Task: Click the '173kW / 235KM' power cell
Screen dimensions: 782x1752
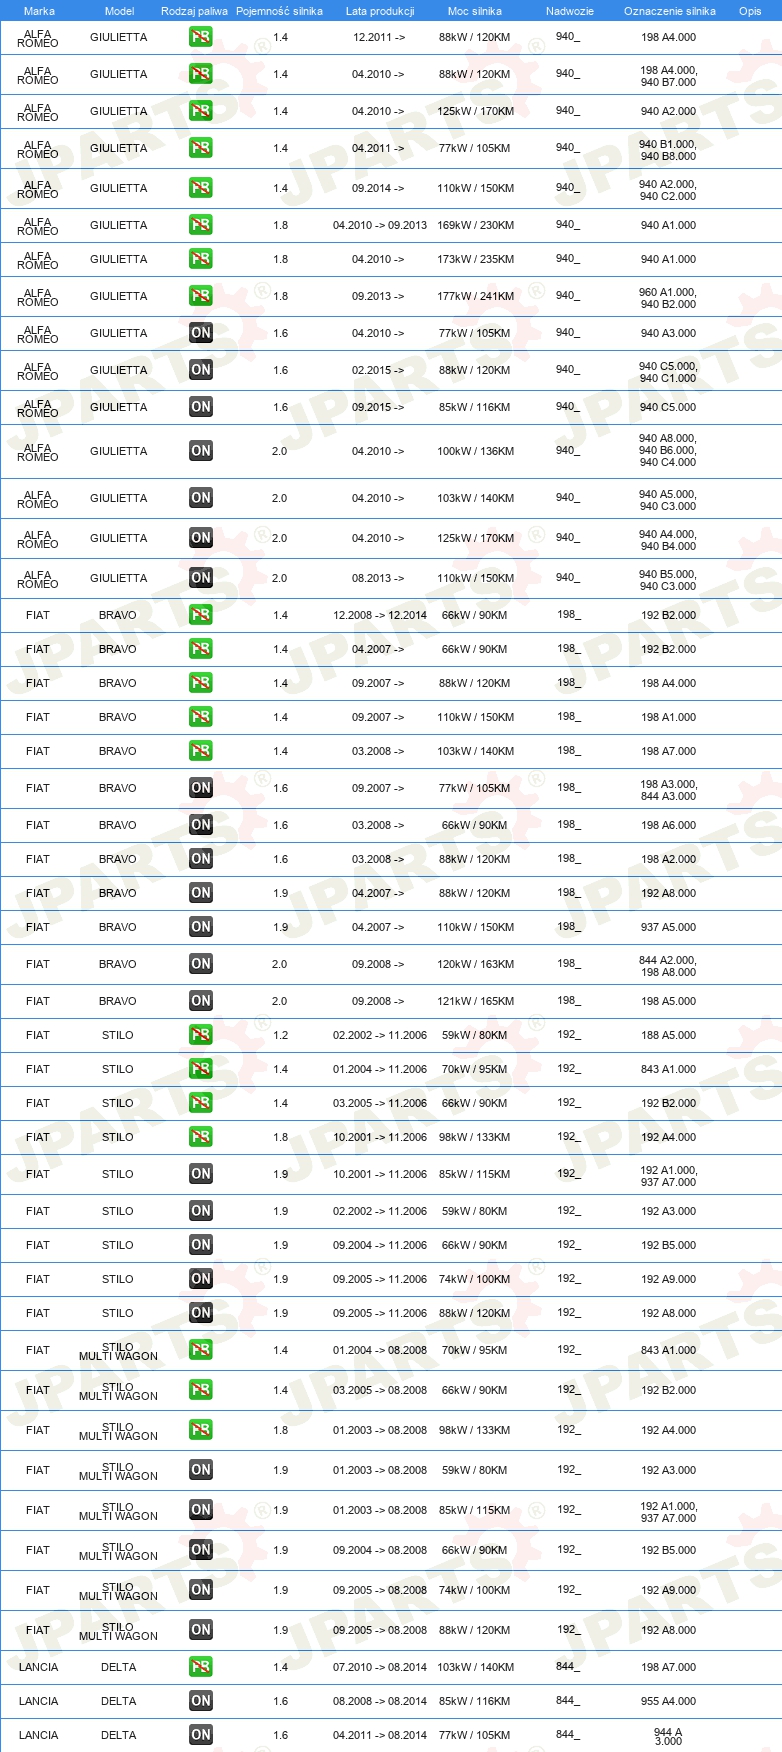Action: pos(475,259)
